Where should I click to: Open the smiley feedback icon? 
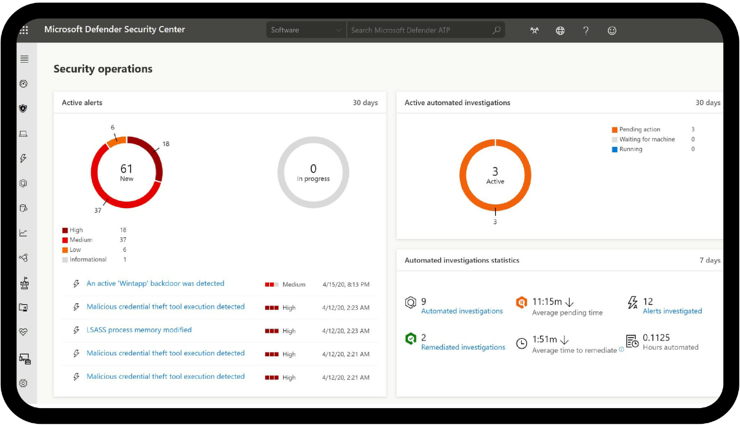click(x=612, y=30)
